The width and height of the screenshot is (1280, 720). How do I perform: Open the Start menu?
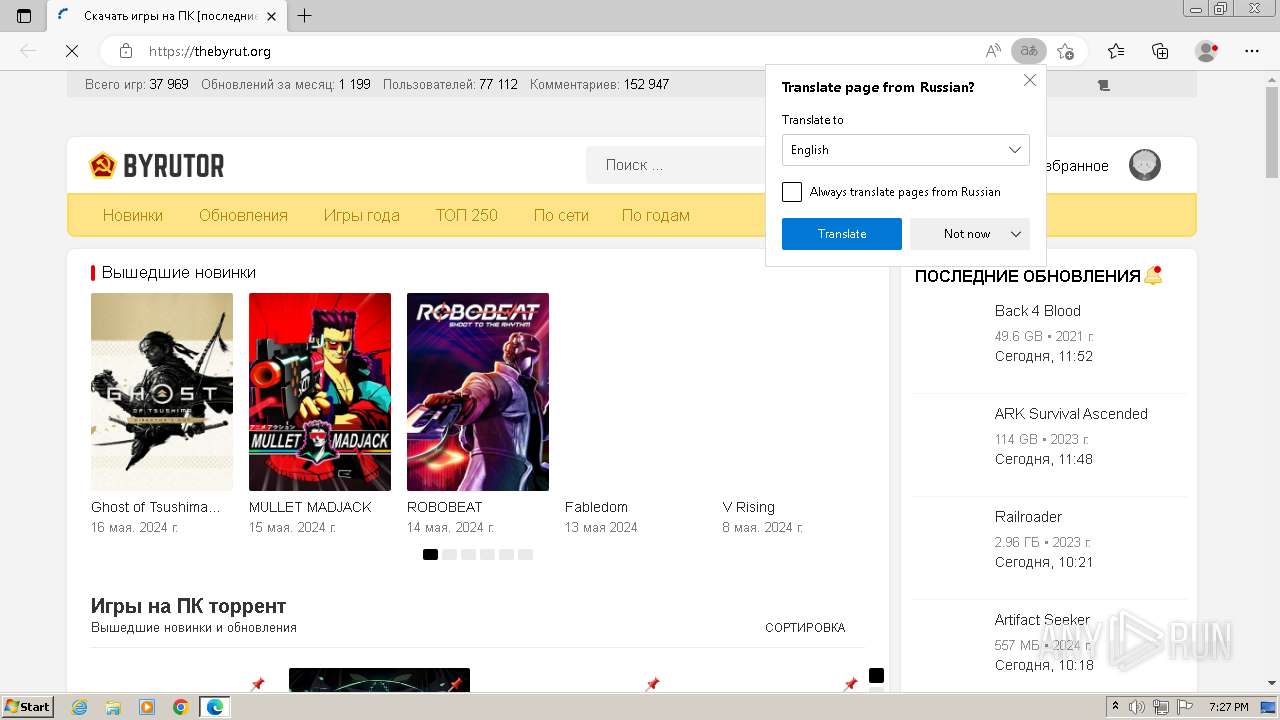click(x=28, y=707)
